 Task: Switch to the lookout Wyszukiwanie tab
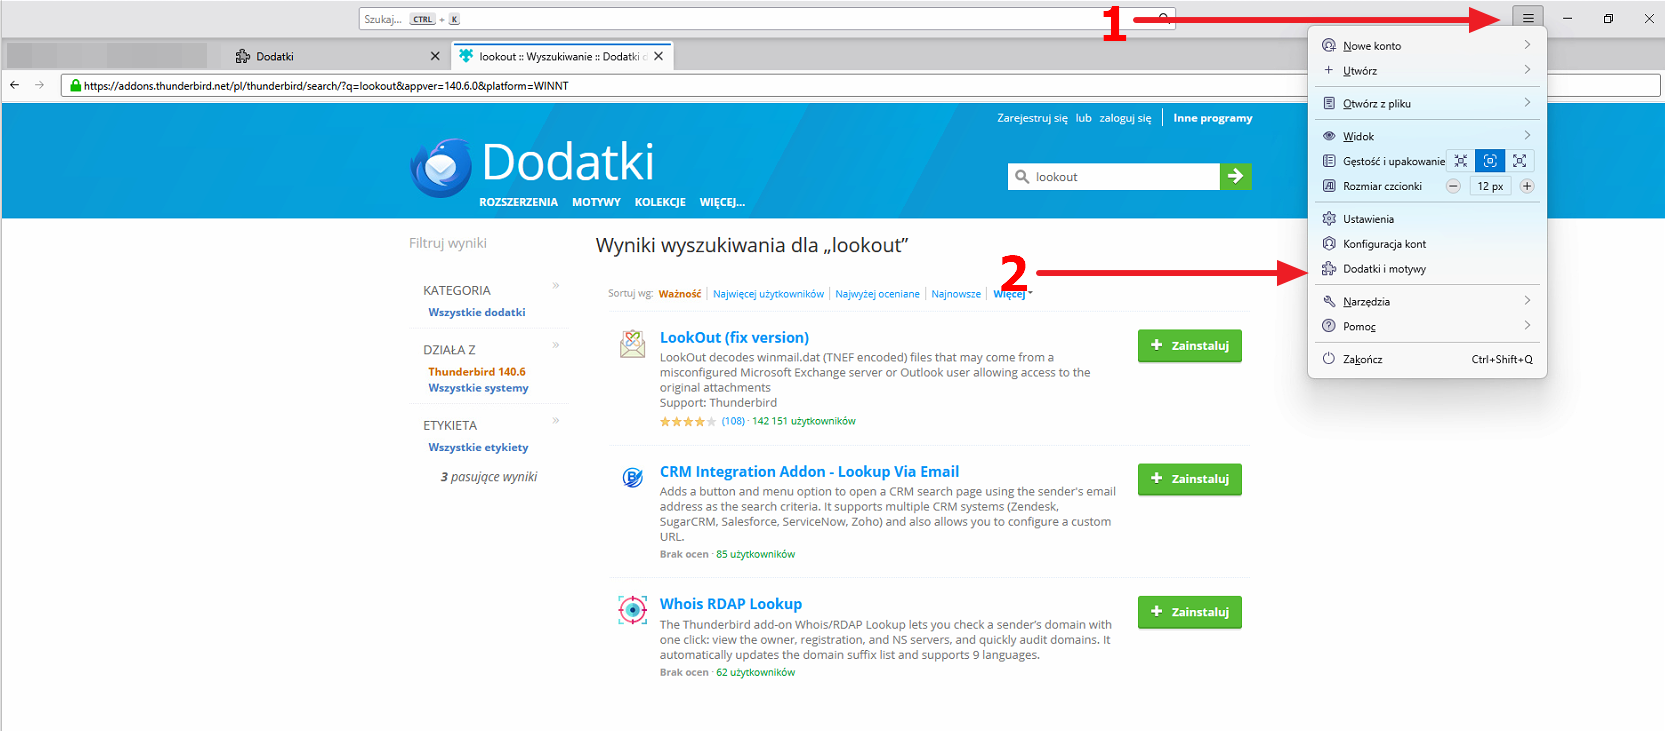[x=562, y=56]
